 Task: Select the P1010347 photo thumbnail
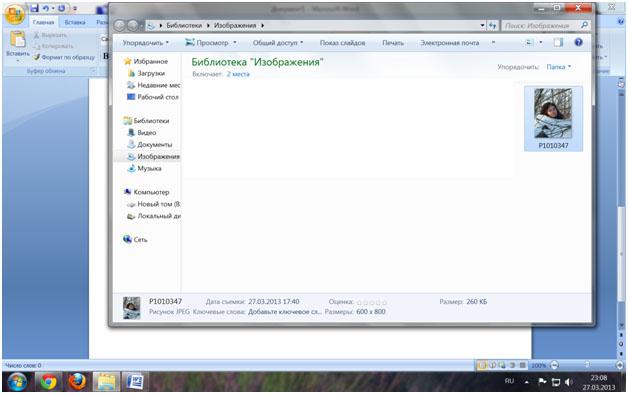coord(553,119)
